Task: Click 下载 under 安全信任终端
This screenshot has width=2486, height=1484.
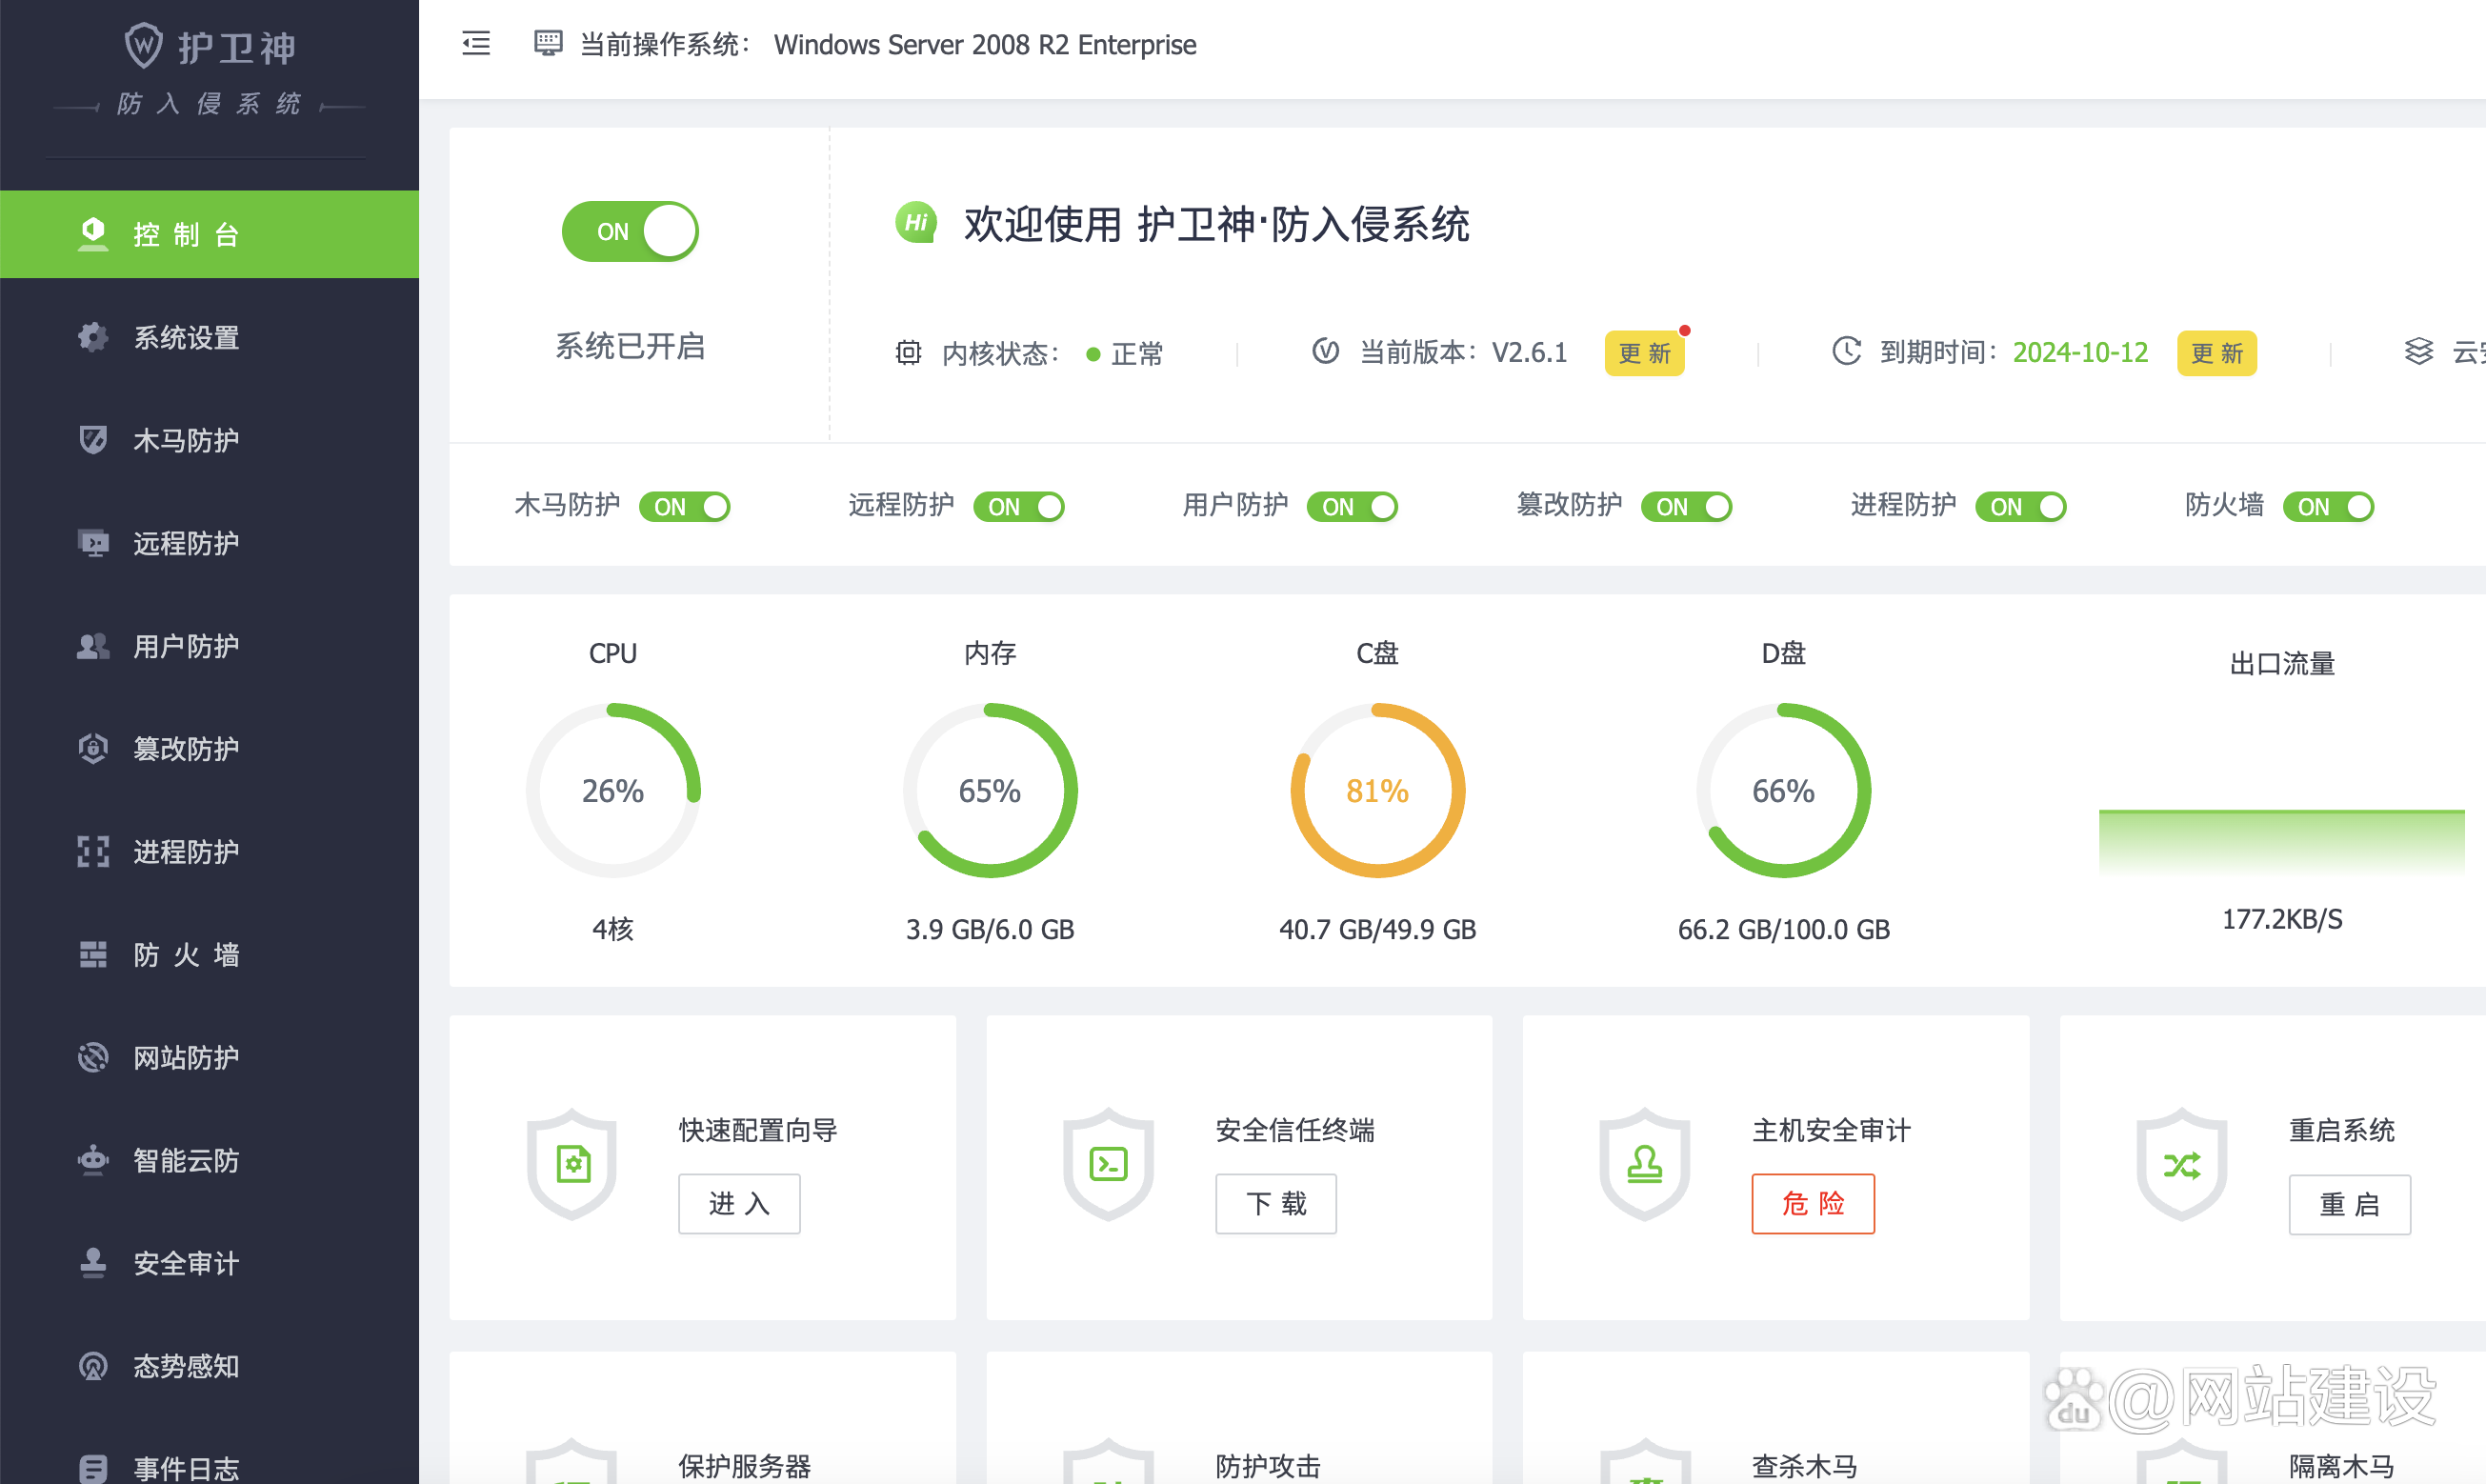Action: (x=1276, y=1203)
